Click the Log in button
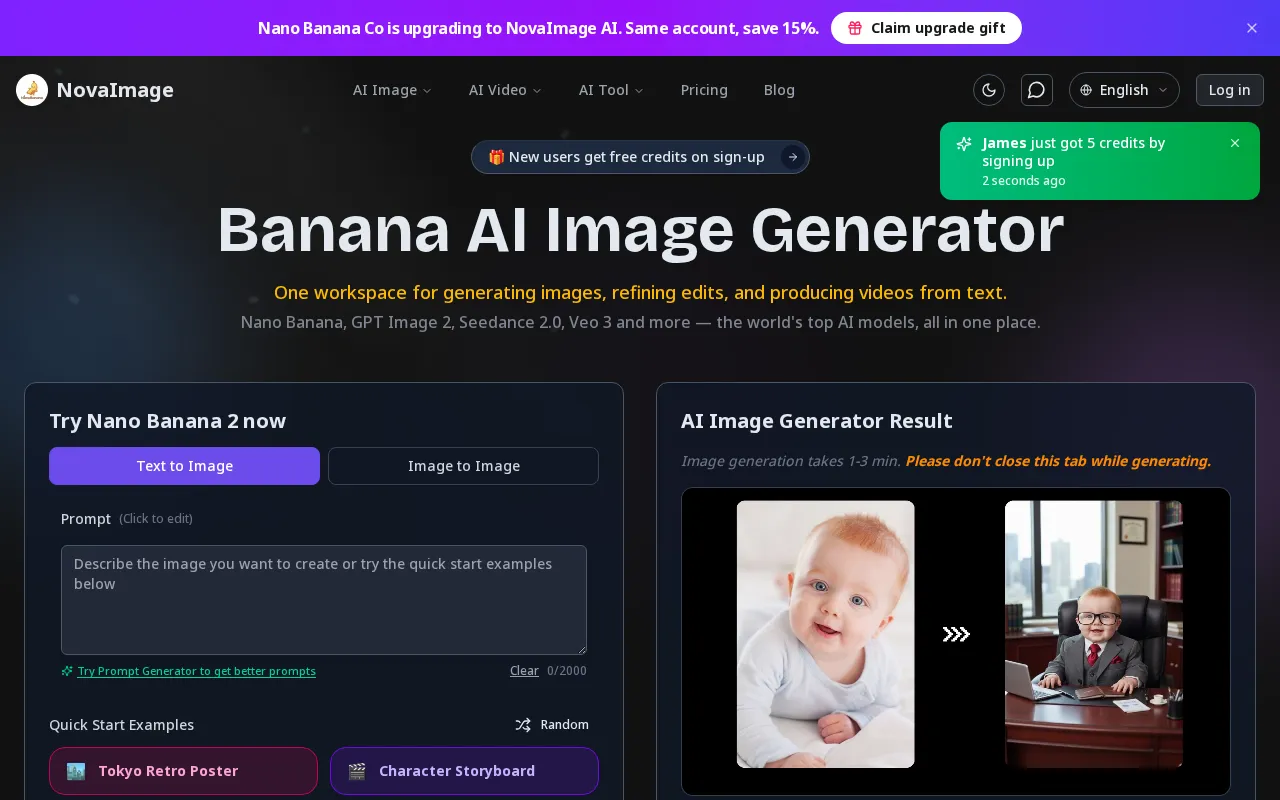Image resolution: width=1280 pixels, height=800 pixels. click(1230, 90)
